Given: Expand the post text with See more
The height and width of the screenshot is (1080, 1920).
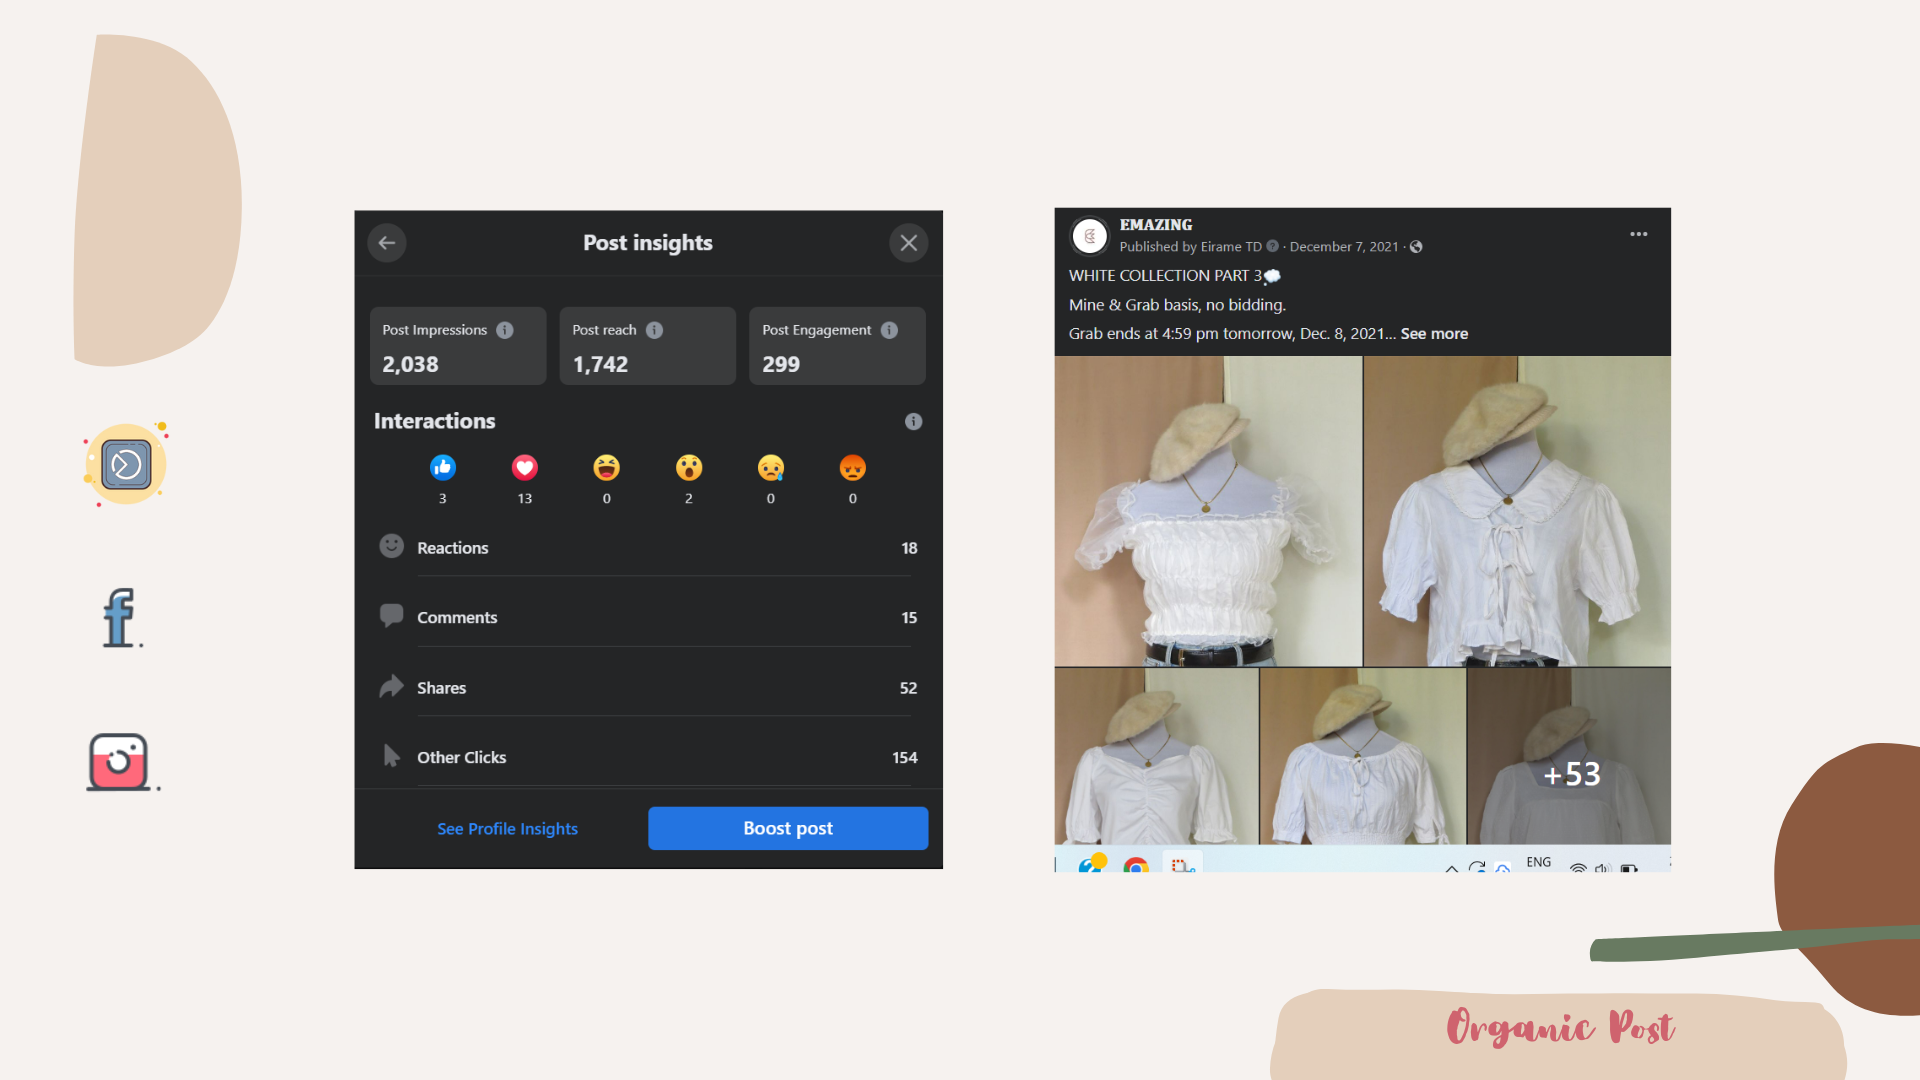Looking at the screenshot, I should [1434, 334].
